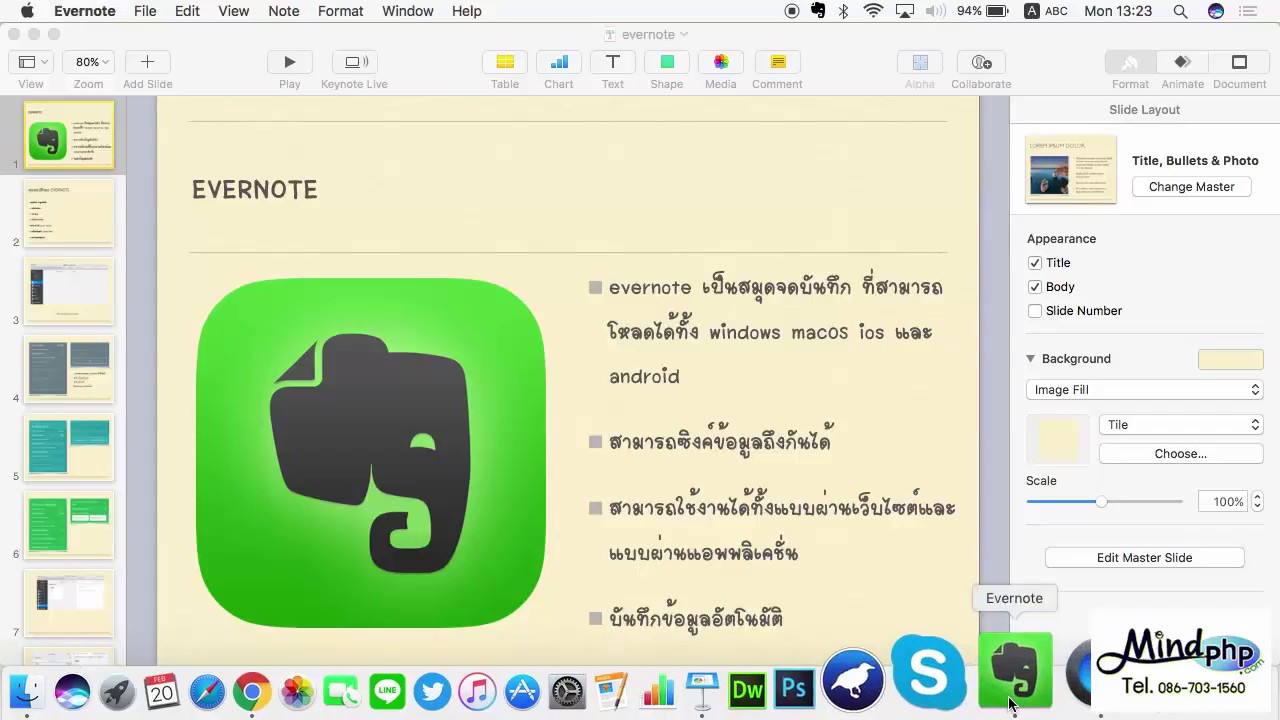Uncheck the Title checkbox
The height and width of the screenshot is (720, 1280).
point(1035,263)
